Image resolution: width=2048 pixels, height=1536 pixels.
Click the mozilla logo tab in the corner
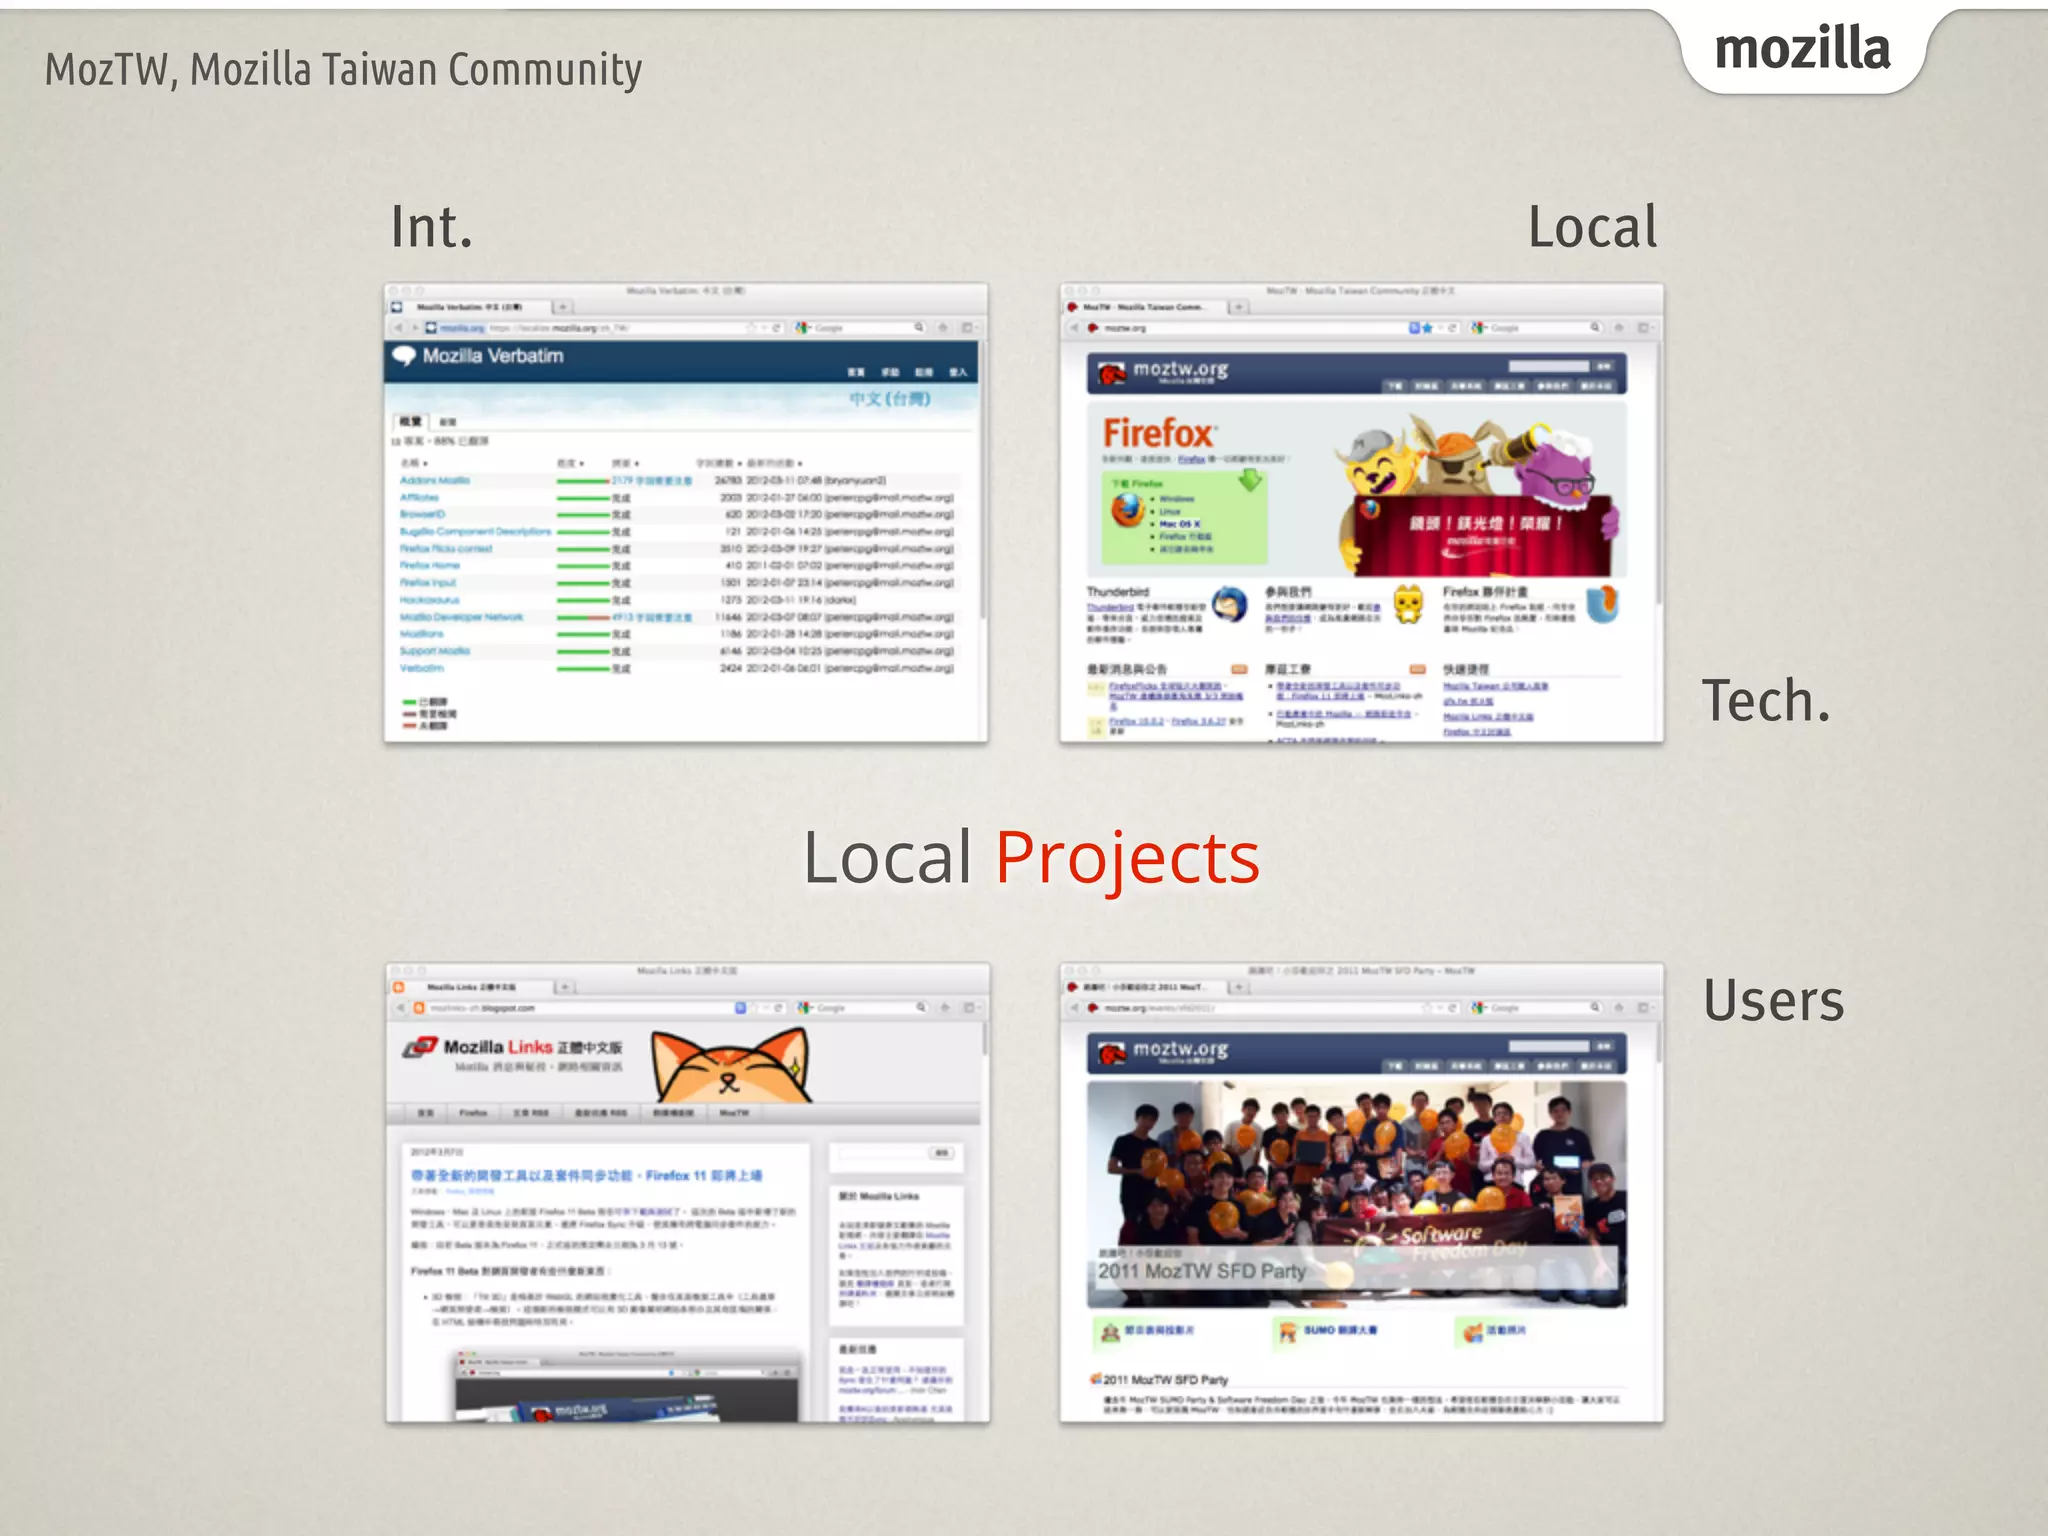1802,50
